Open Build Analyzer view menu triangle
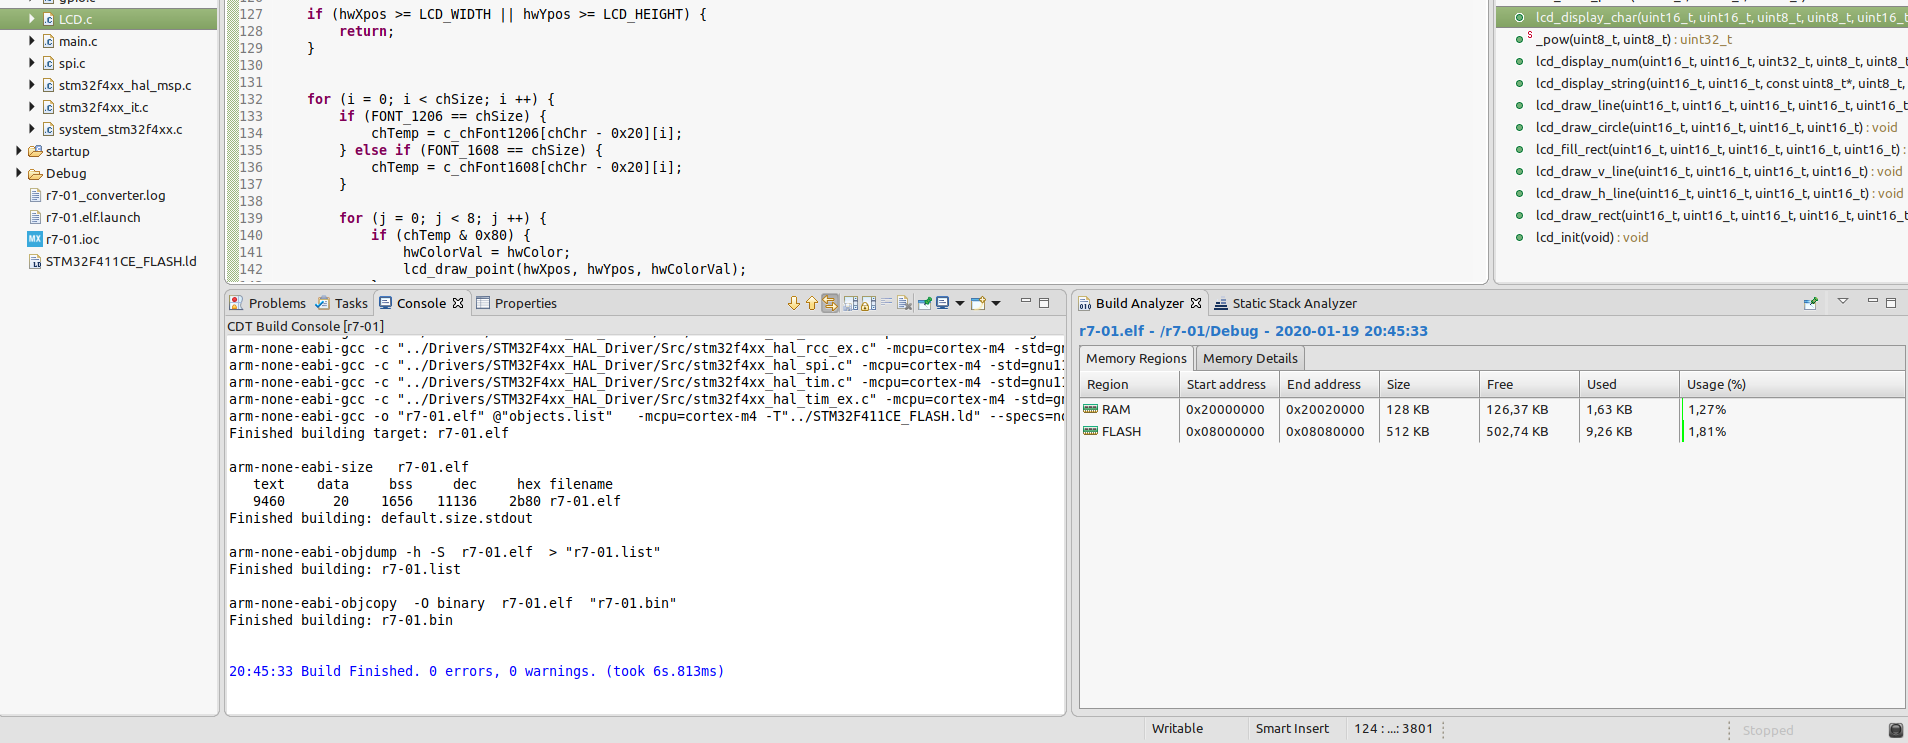Viewport: 1908px width, 743px height. [1843, 301]
